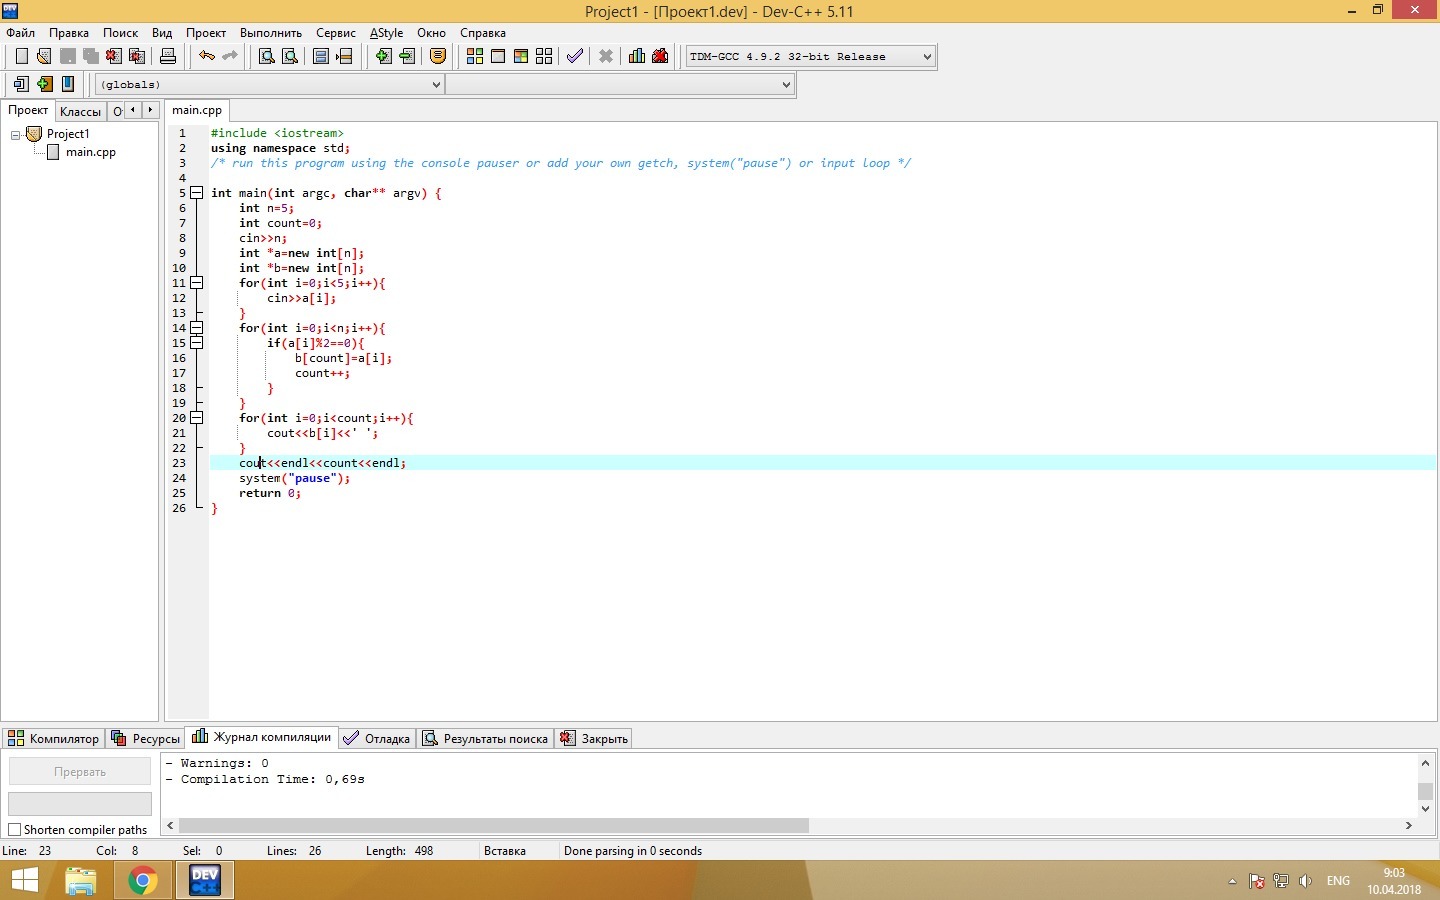Click the Syntax check checkmark icon
The image size is (1440, 900).
[575, 57]
